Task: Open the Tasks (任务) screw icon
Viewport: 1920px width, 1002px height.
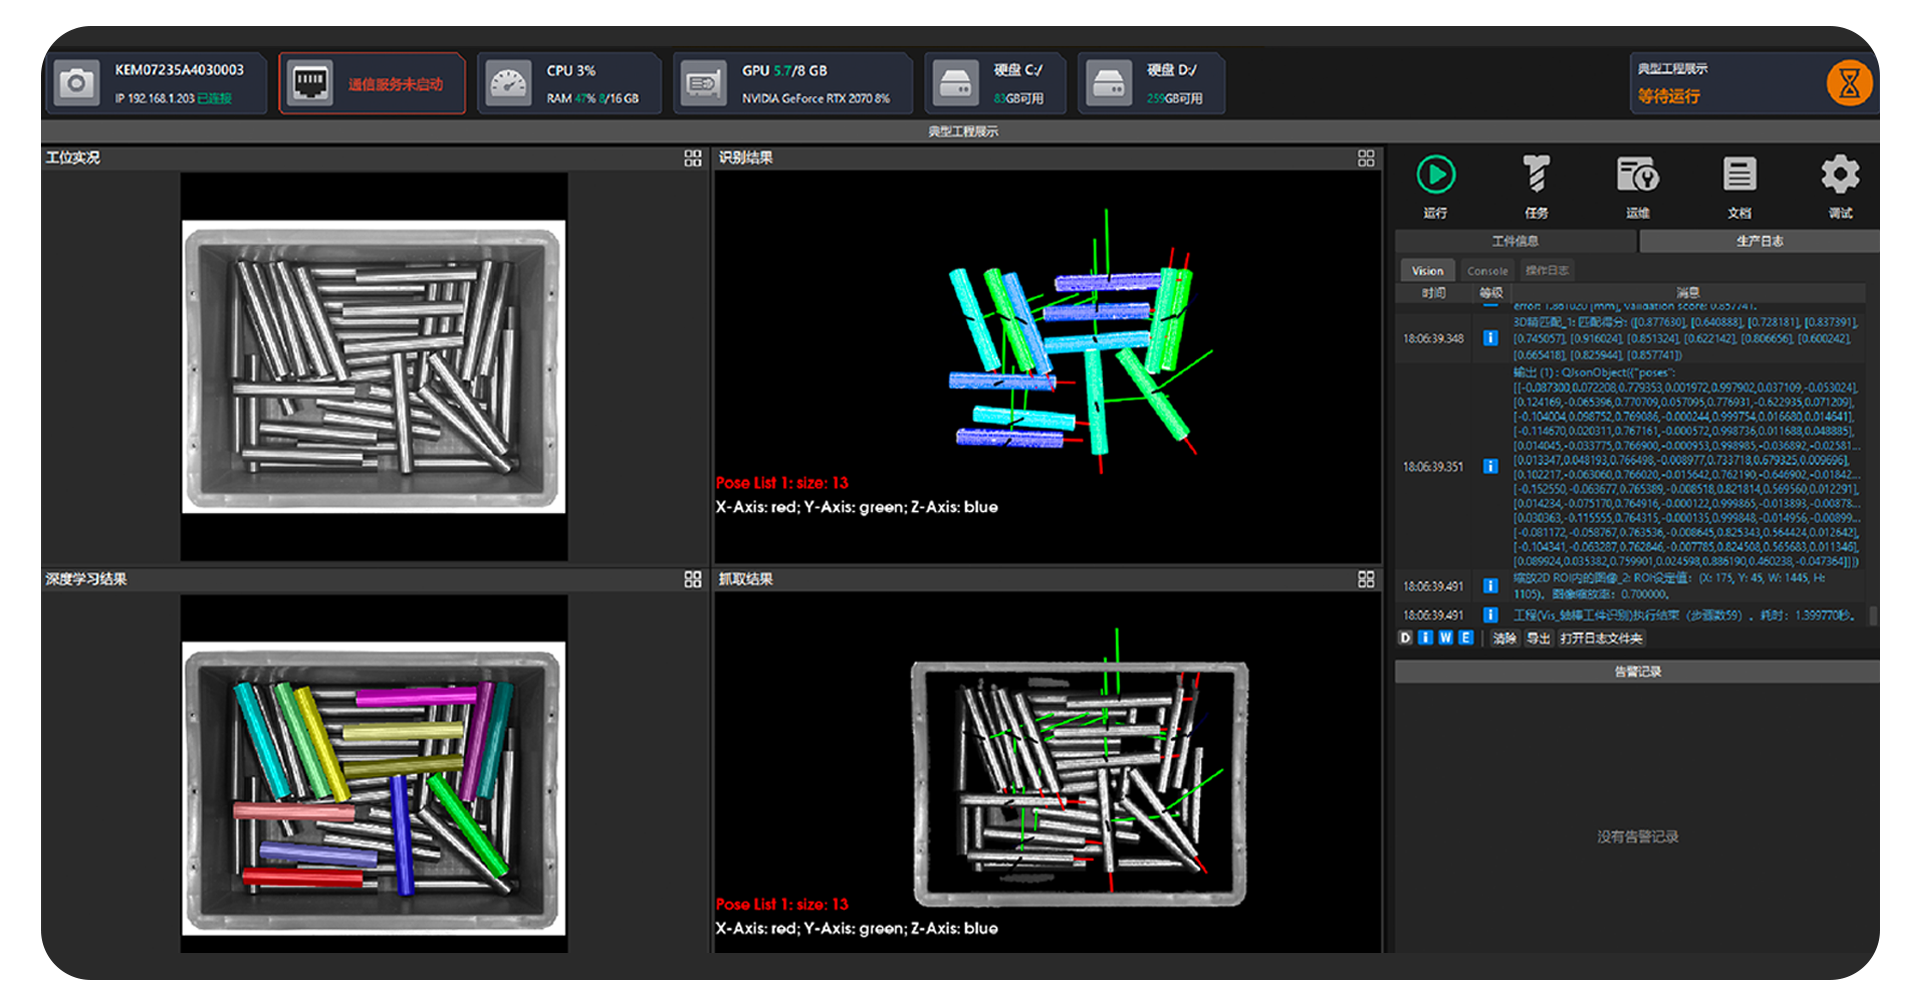Action: (x=1536, y=175)
